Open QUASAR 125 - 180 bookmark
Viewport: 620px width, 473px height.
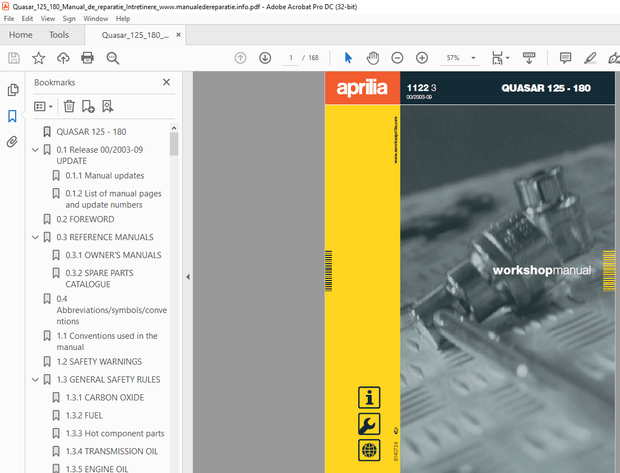tap(91, 132)
